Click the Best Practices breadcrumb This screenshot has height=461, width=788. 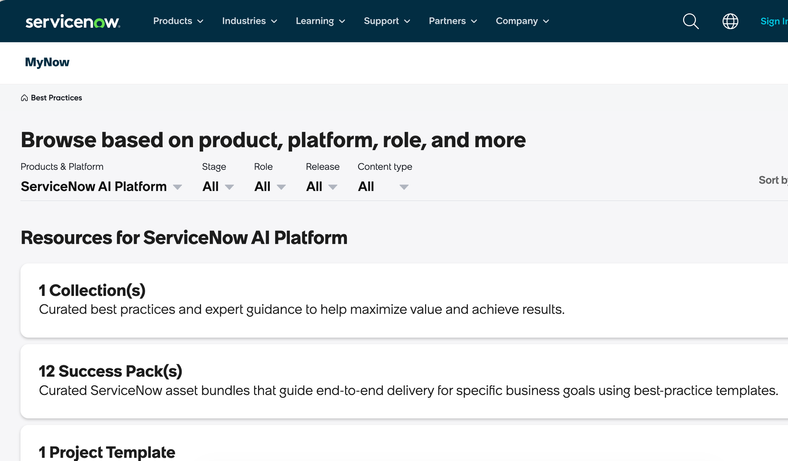coord(56,98)
